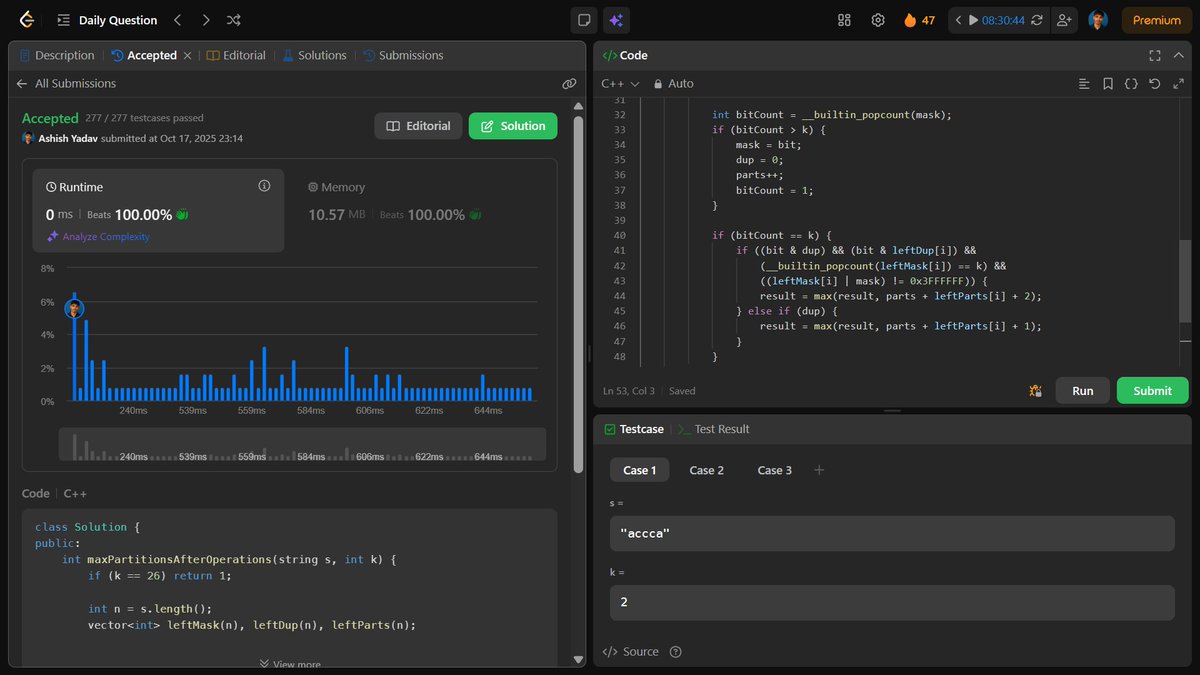Click the left panel vertical scrollbar
The image size is (1200, 675).
578,293
